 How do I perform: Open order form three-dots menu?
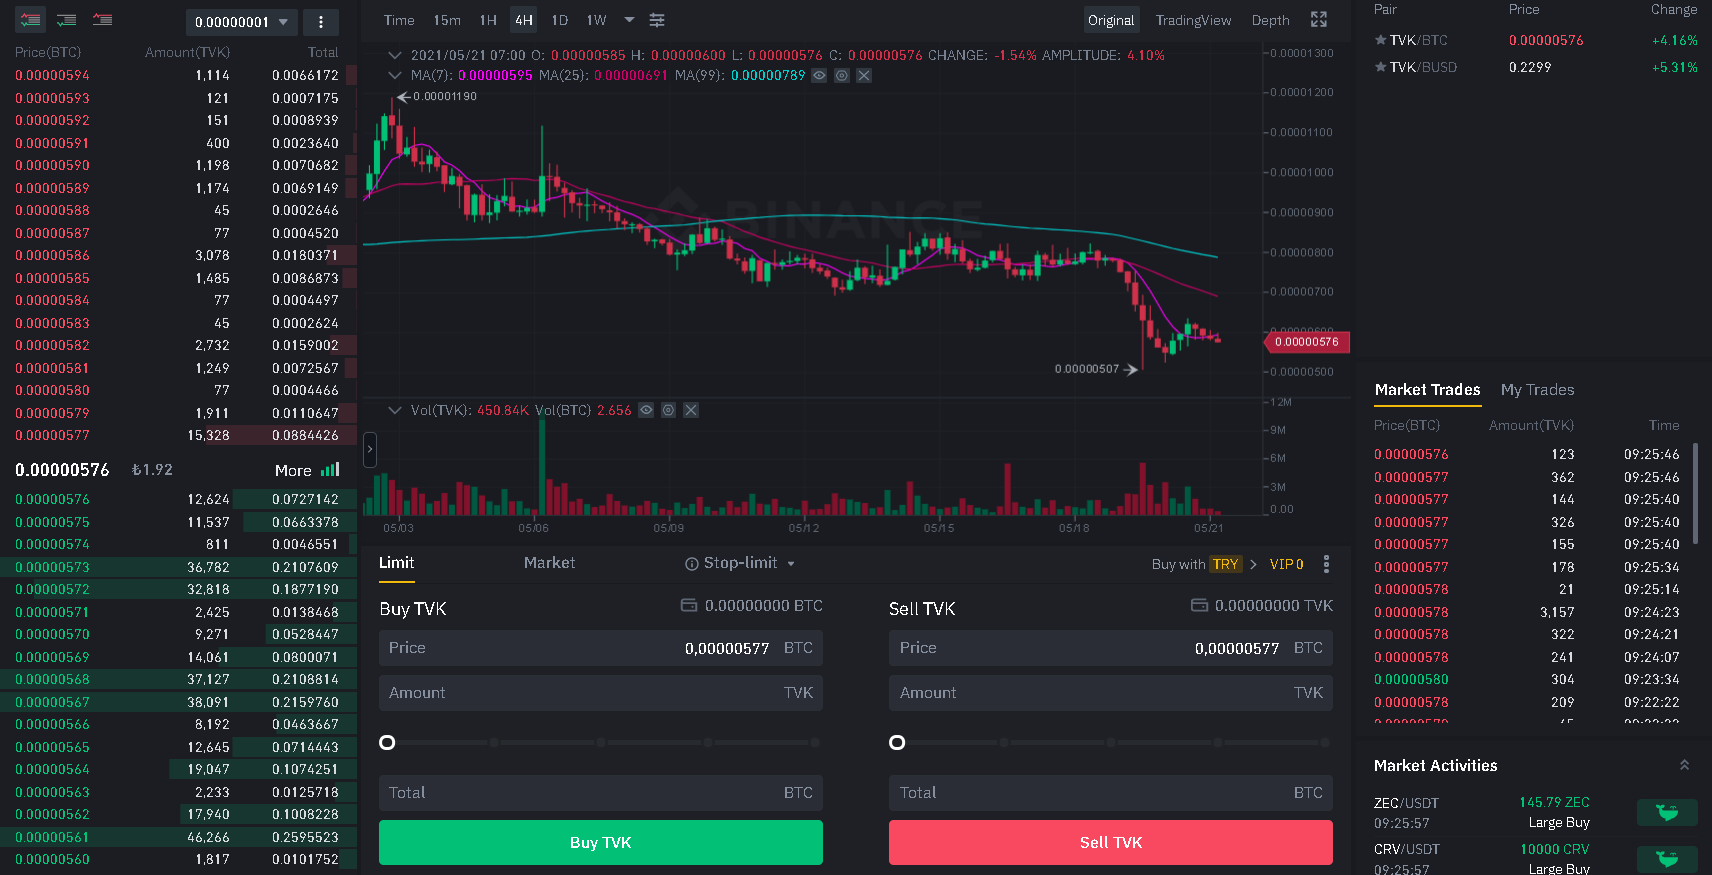1326,564
